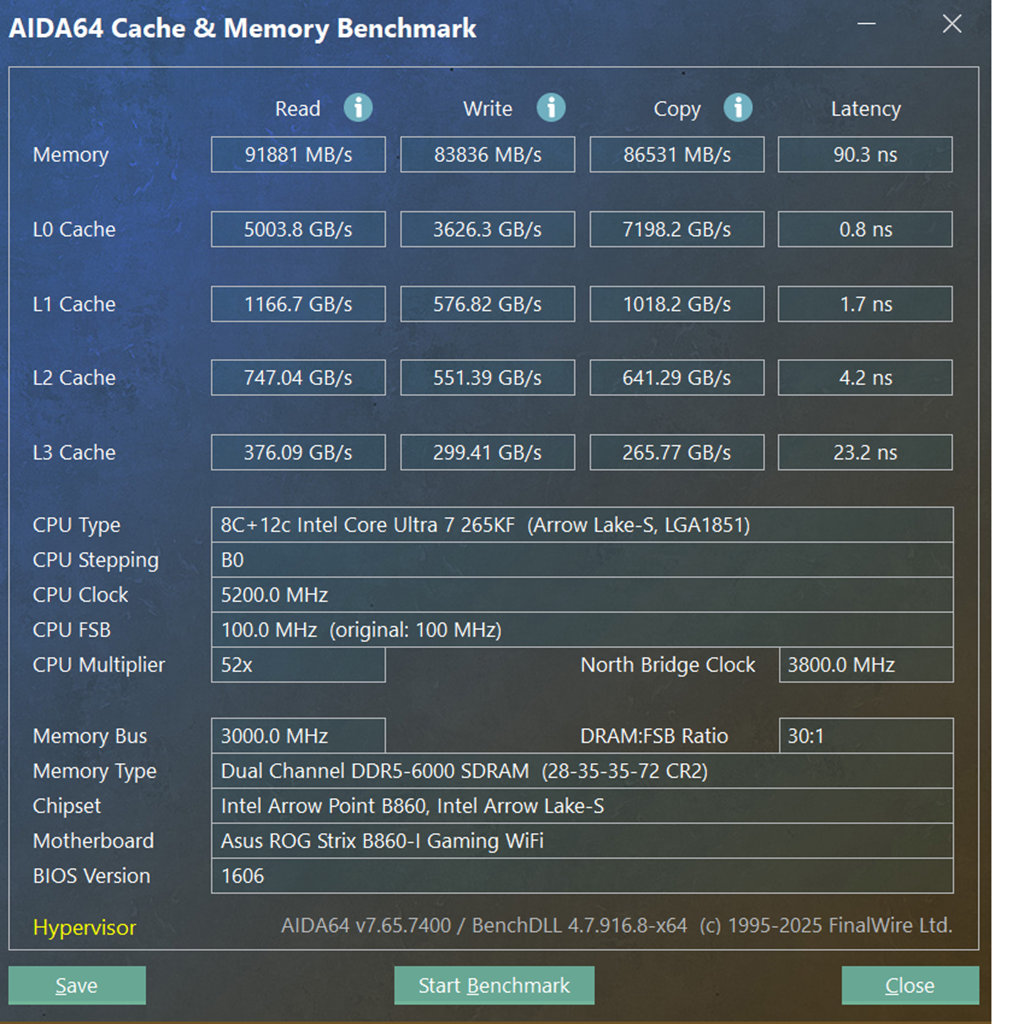The width and height of the screenshot is (1024, 1024).
Task: Select L1 Cache read 1166.7 GB/s
Action: tap(298, 304)
